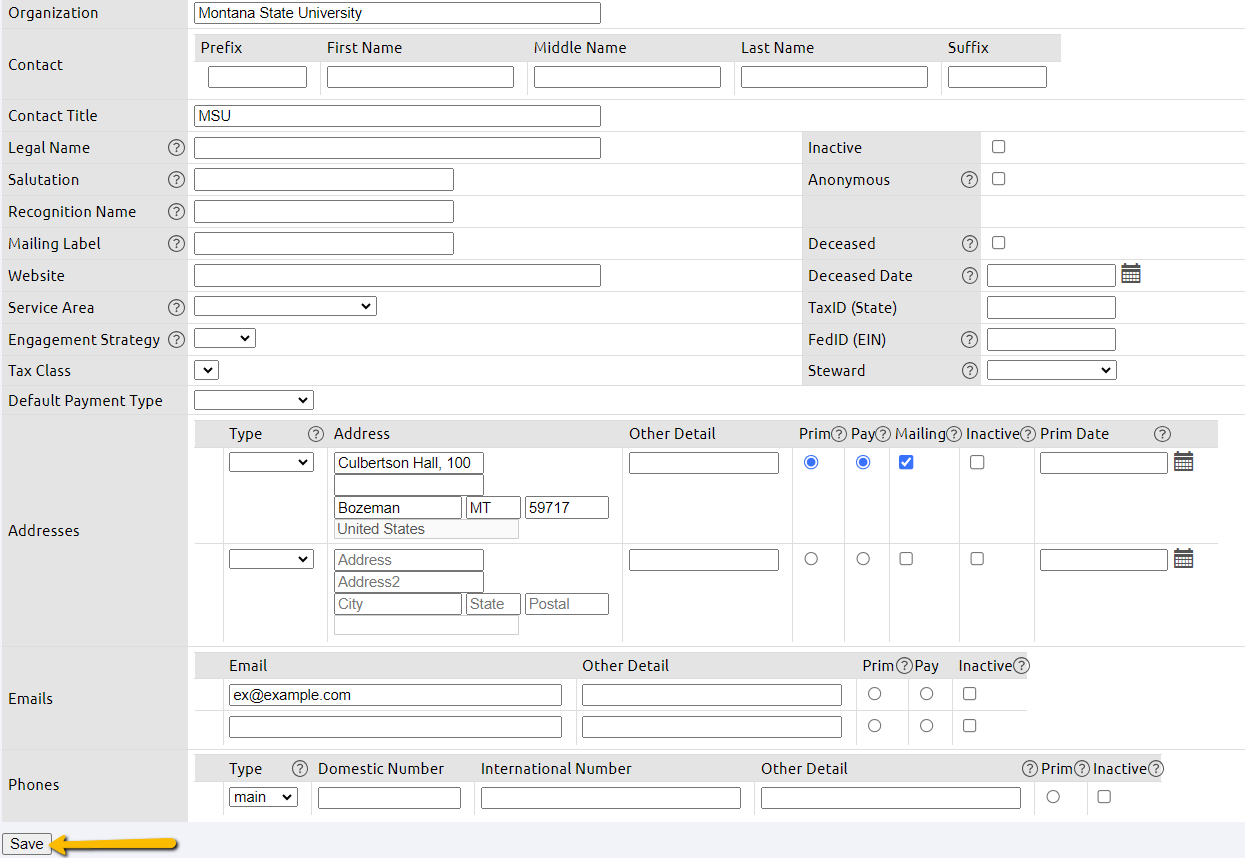Click help icon beside Anonymous

tap(969, 180)
